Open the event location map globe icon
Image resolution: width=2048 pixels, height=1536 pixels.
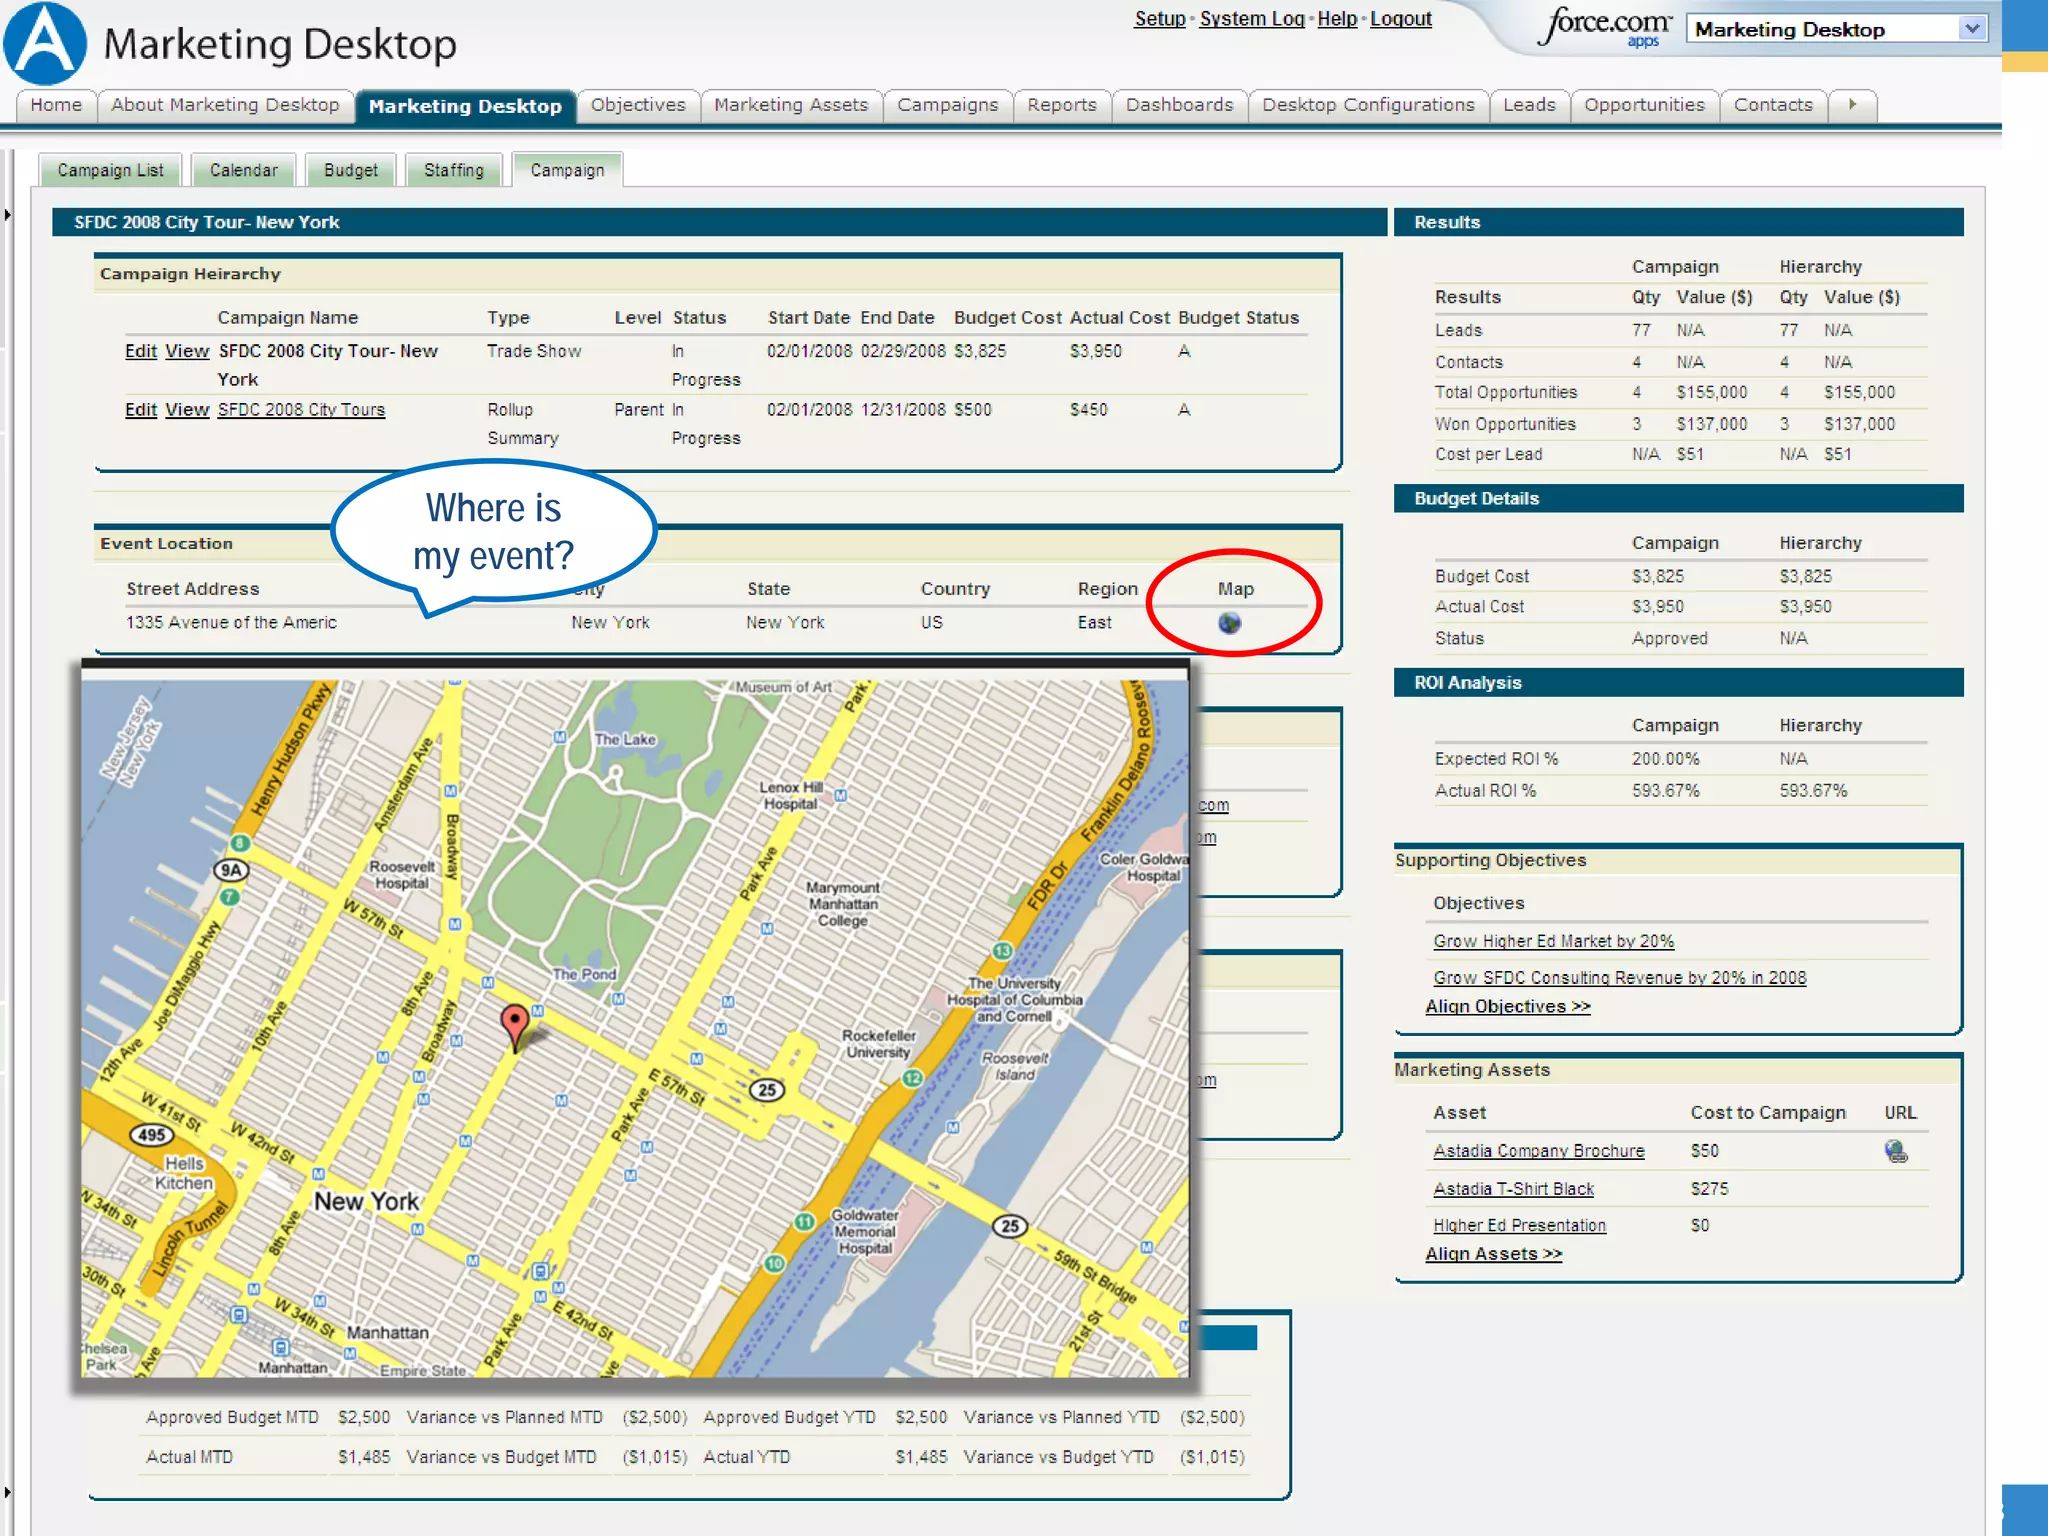(x=1229, y=623)
